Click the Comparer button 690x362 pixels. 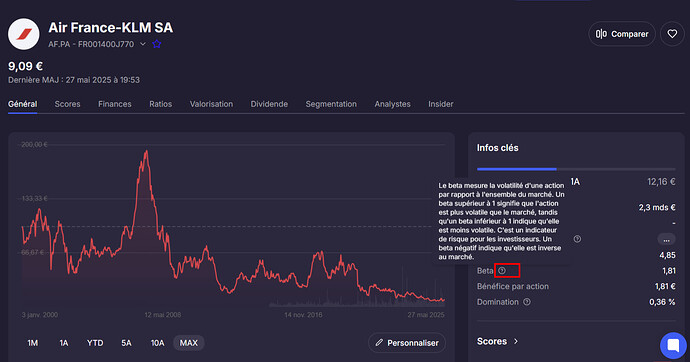click(x=622, y=34)
